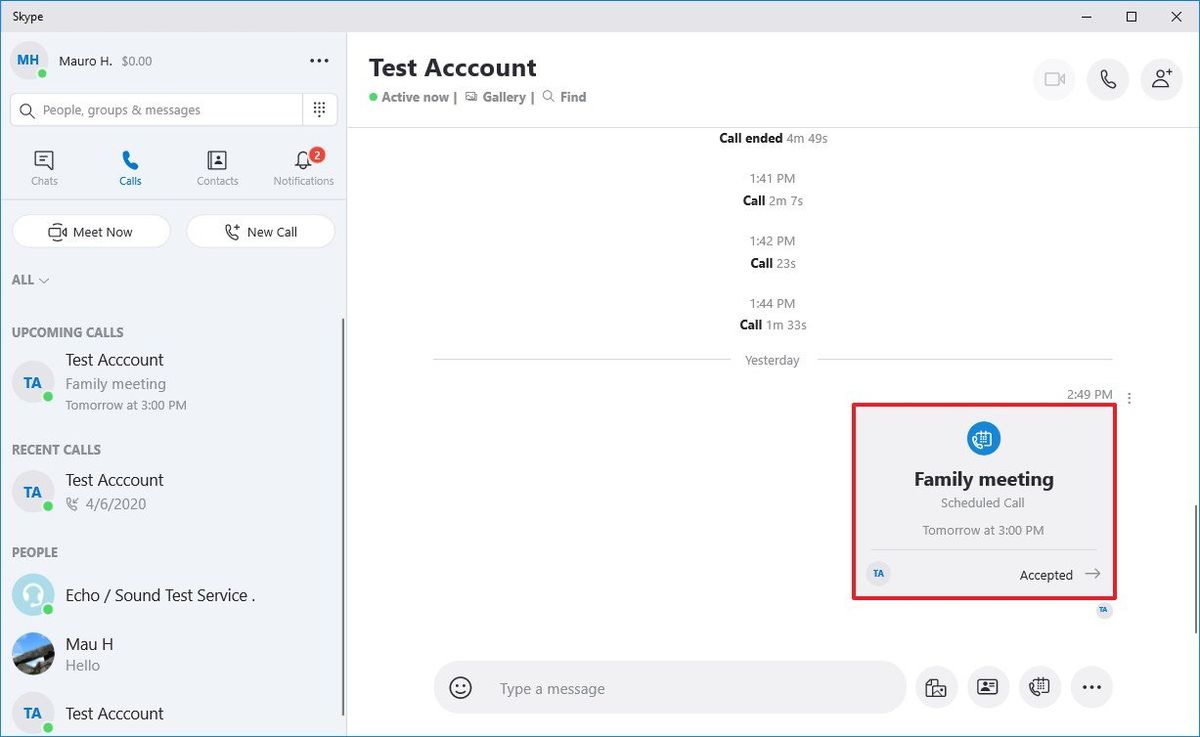The image size is (1200, 737).
Task: Start a Meet Now session
Action: [x=91, y=231]
